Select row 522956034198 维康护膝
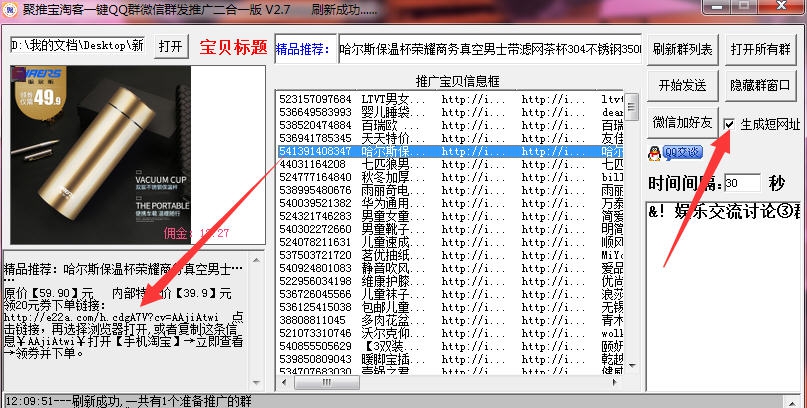The image size is (807, 408). coord(450,281)
